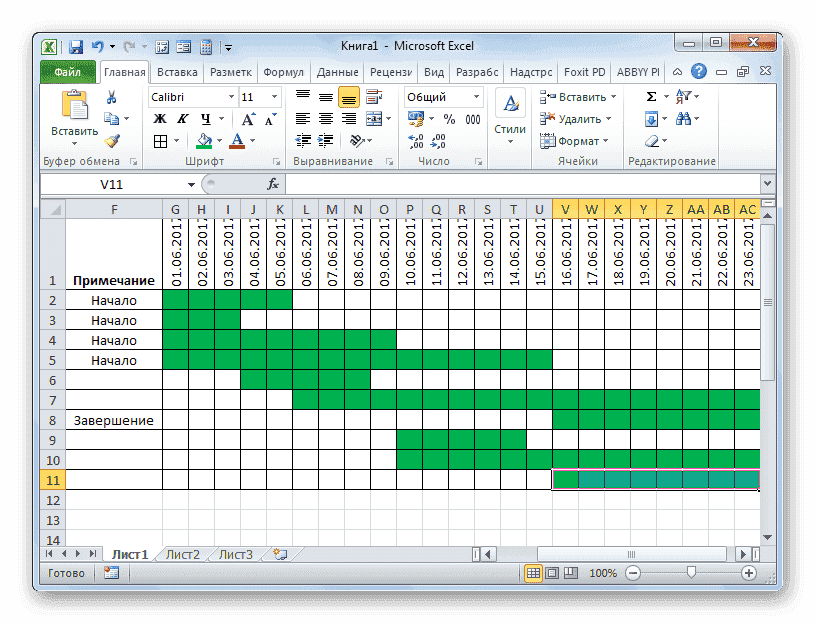Toggle italic formatting (К)
Image resolution: width=816 pixels, height=624 pixels.
click(182, 119)
